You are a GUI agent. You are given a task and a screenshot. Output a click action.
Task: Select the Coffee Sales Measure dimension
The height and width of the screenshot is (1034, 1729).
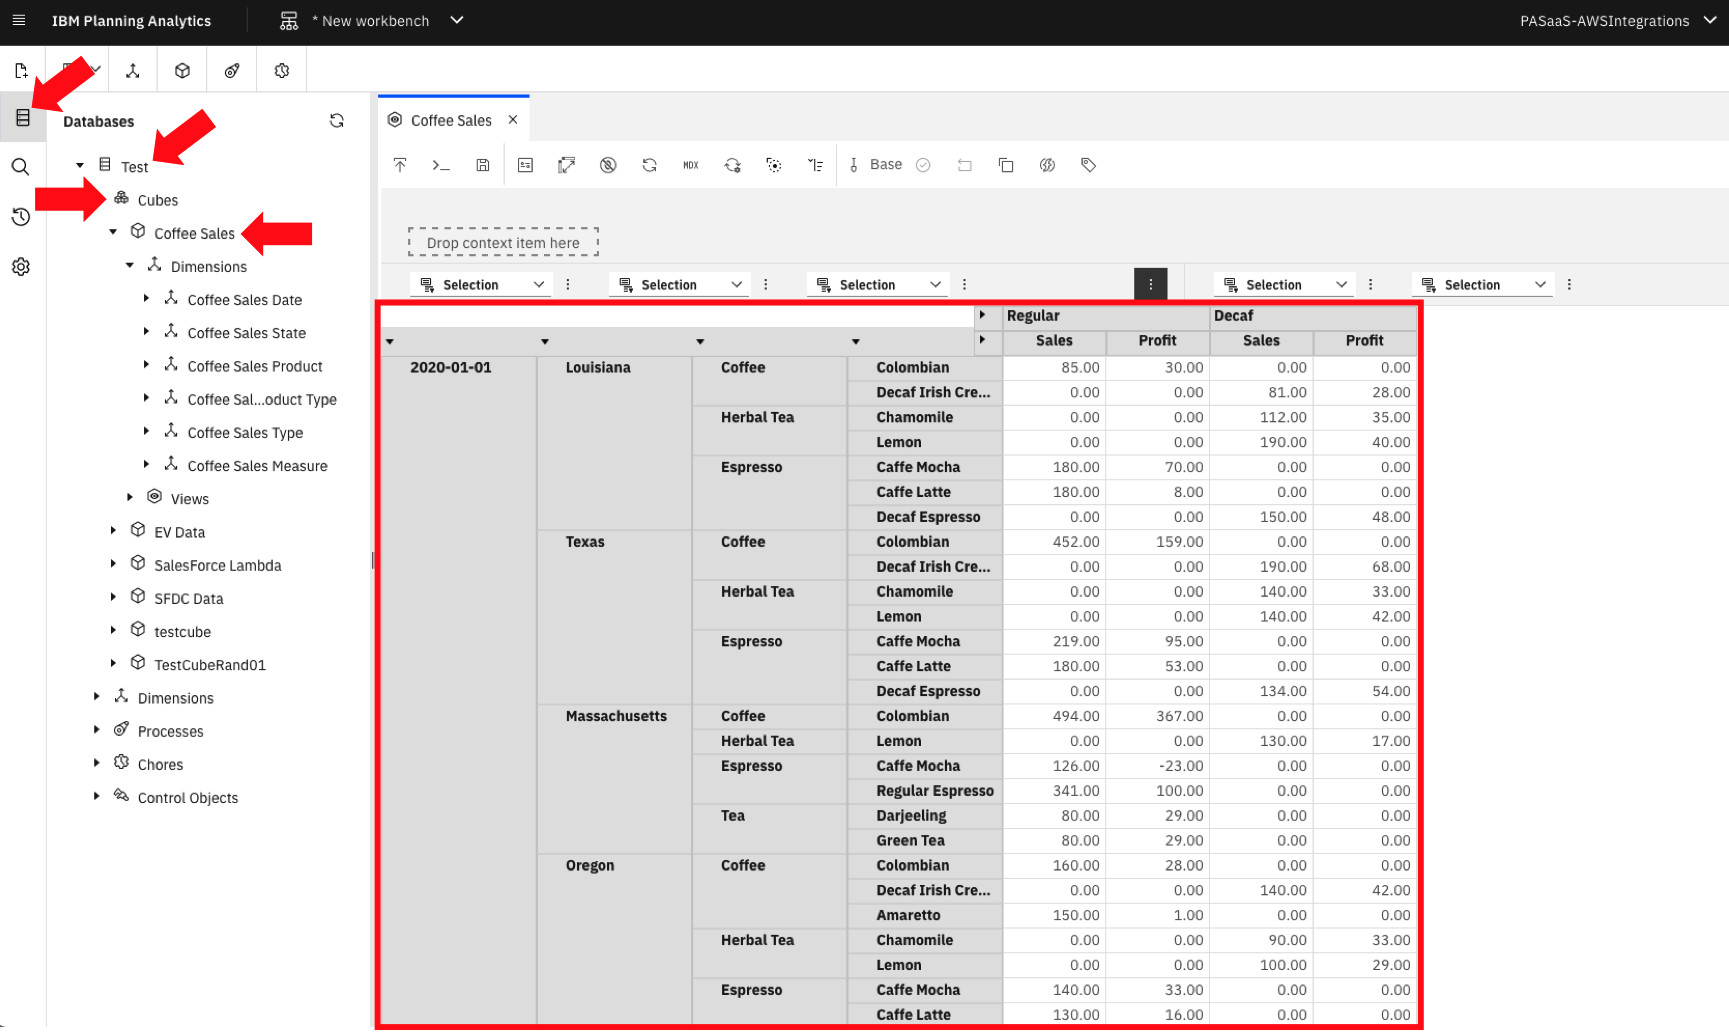(x=257, y=466)
